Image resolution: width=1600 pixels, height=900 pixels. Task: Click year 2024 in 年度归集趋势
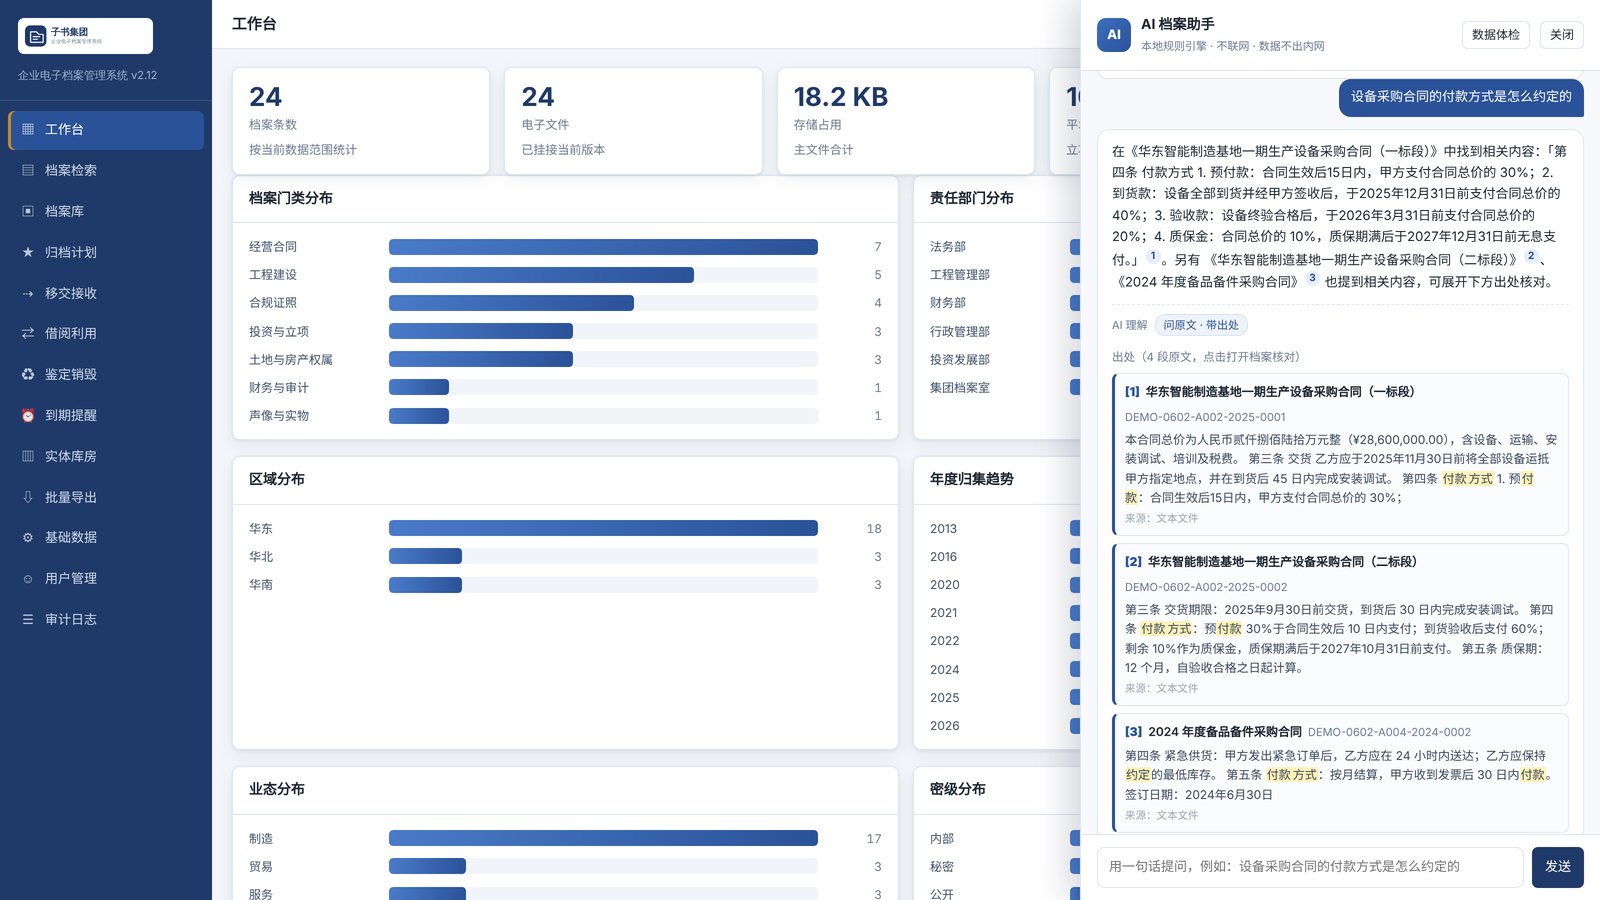[x=944, y=670]
